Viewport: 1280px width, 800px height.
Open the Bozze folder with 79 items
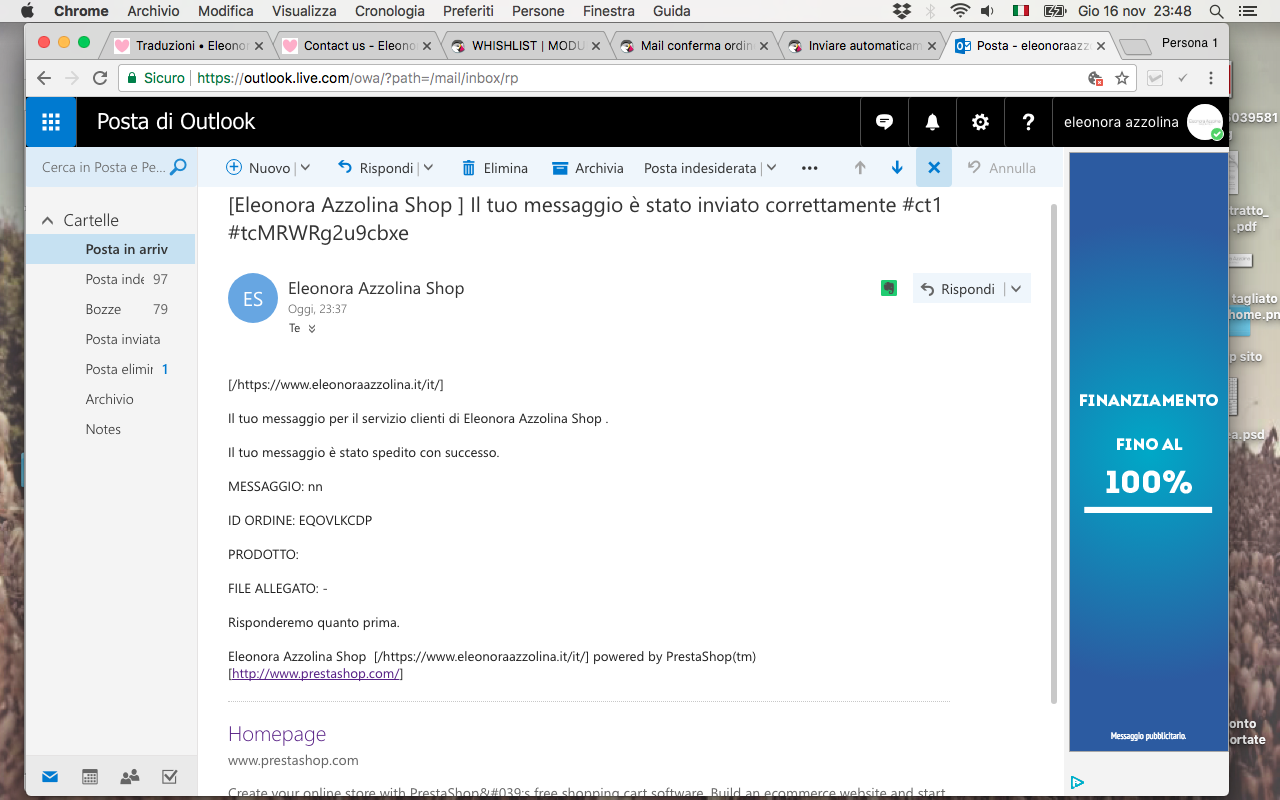coord(110,309)
